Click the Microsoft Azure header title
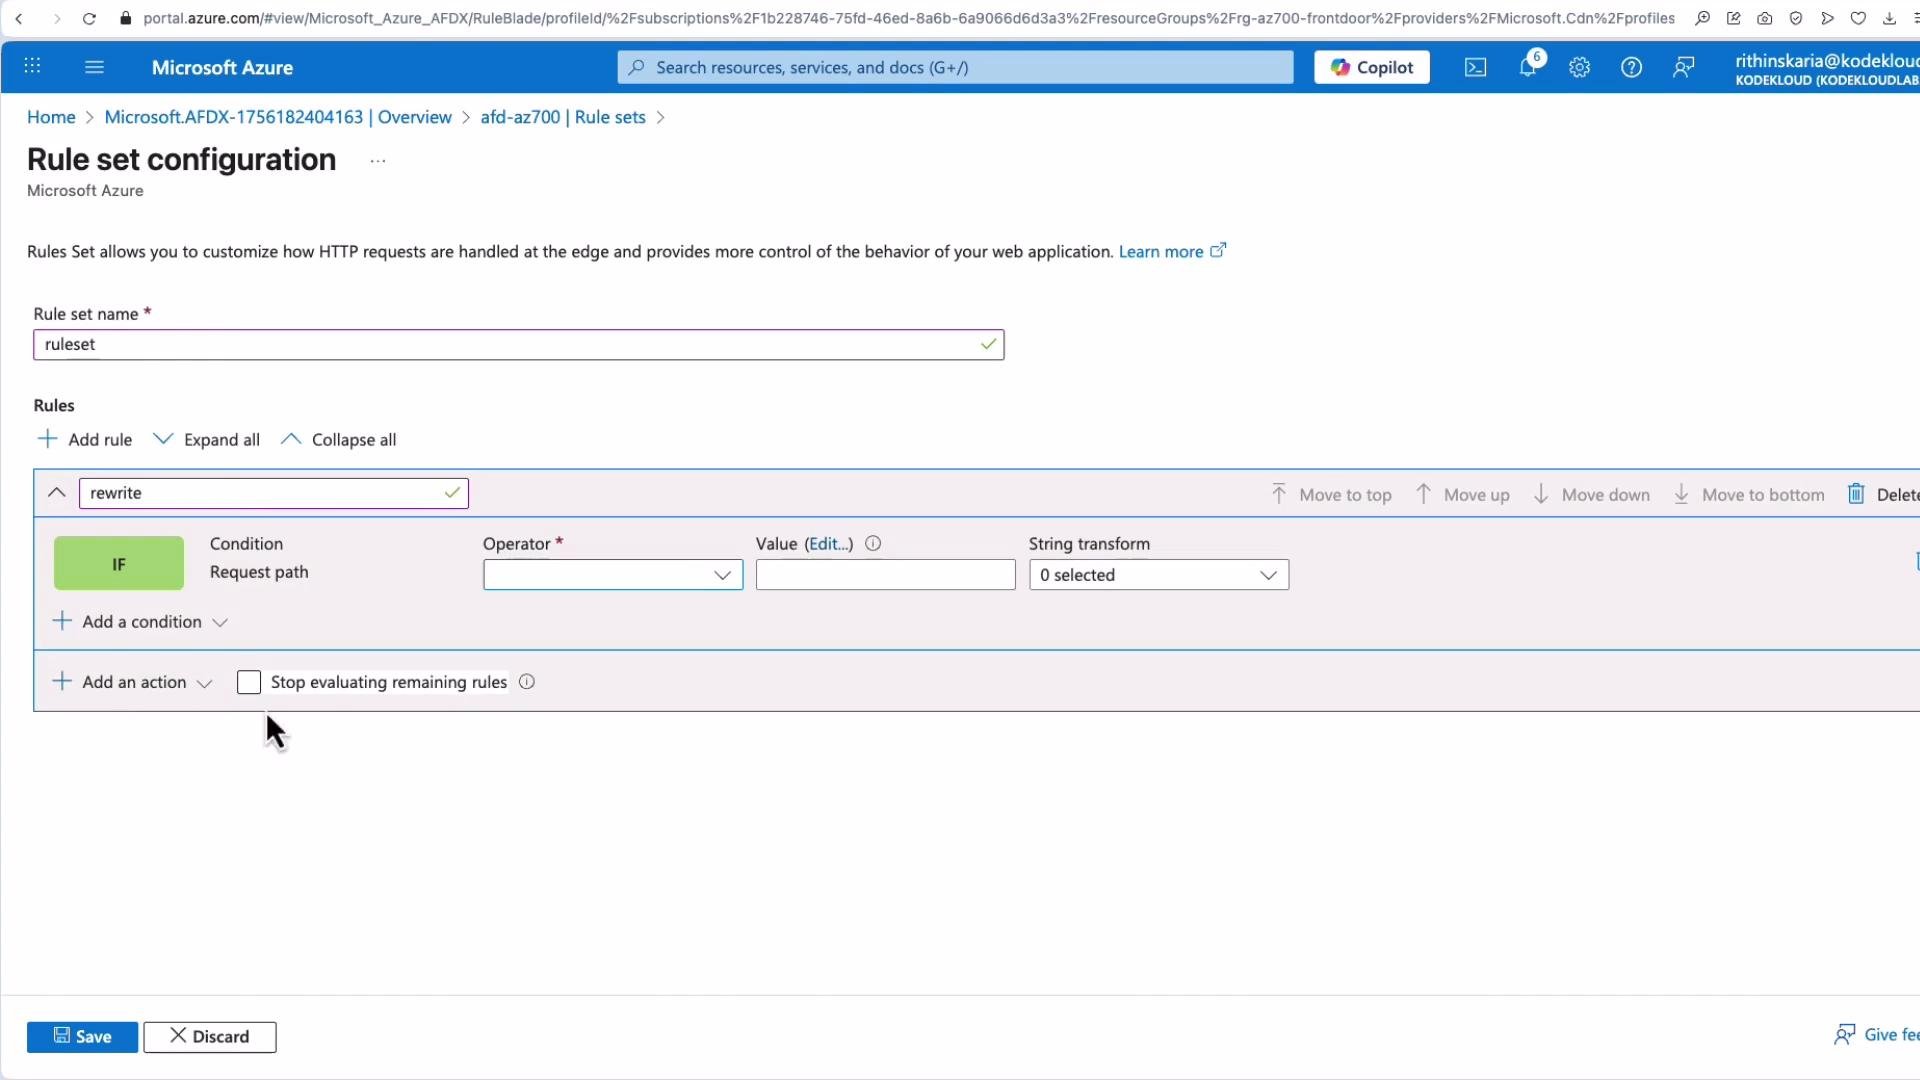 click(x=222, y=67)
